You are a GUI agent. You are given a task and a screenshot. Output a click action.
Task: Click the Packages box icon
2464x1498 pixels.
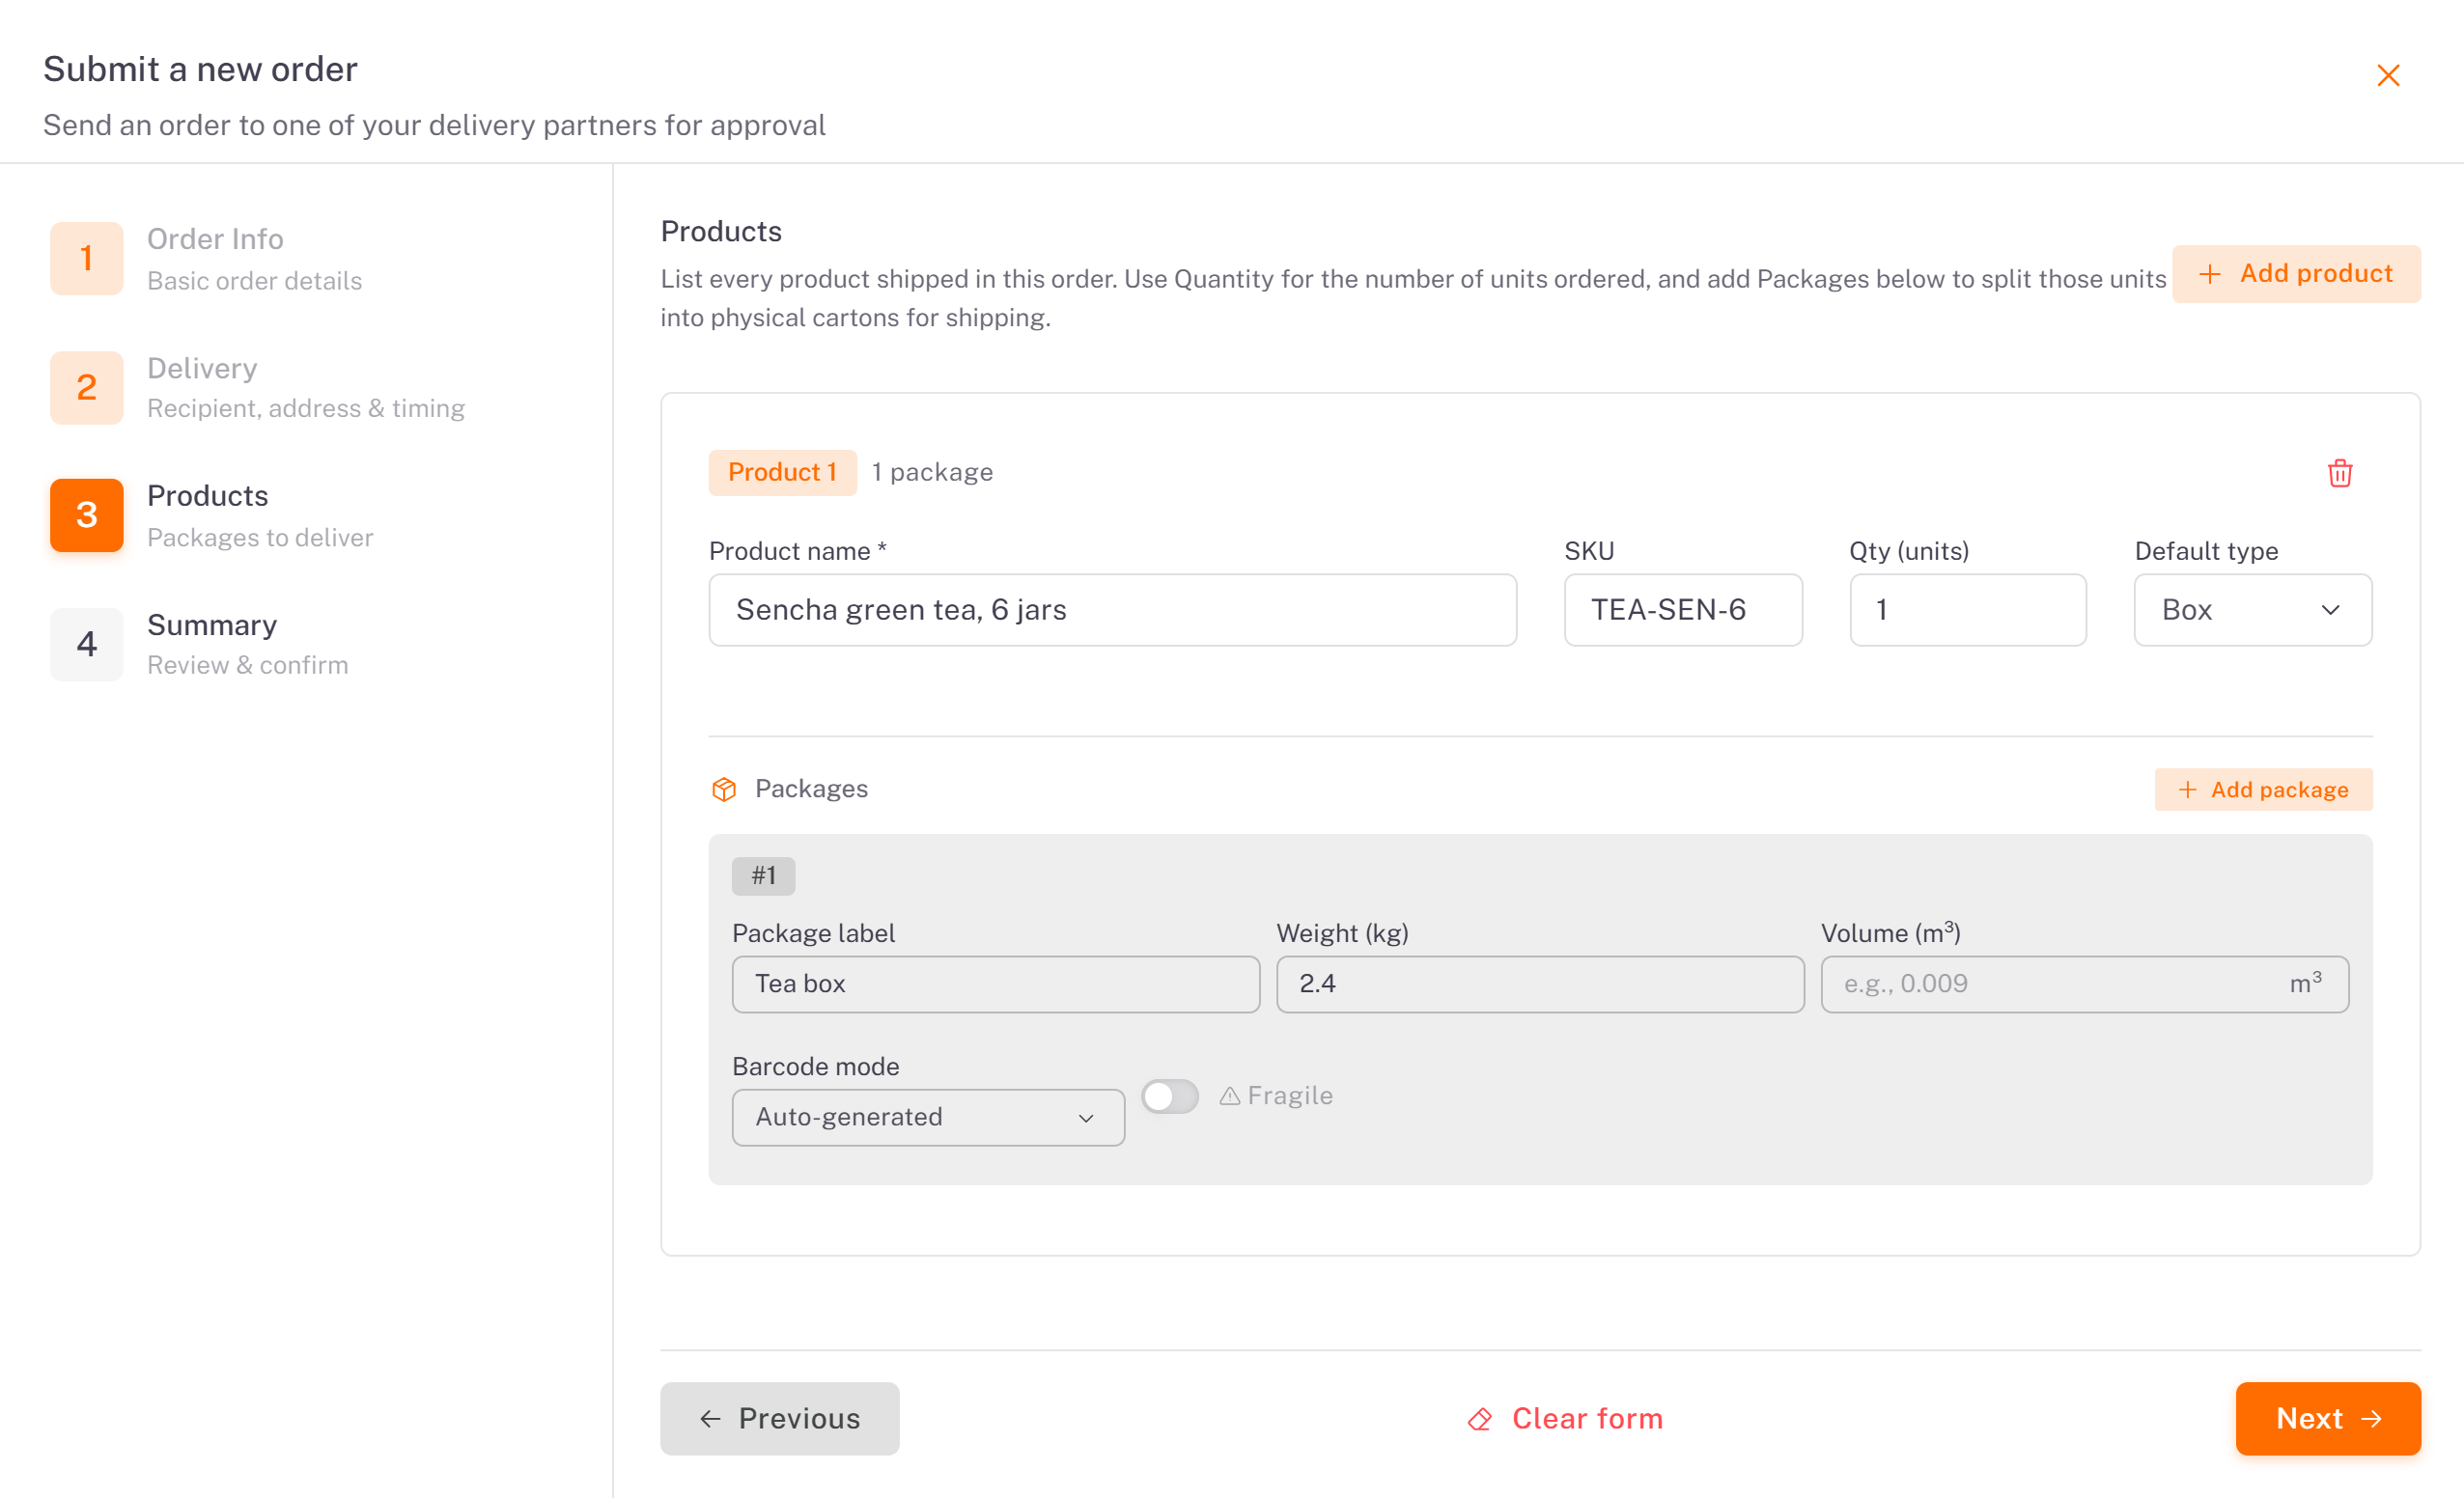click(724, 789)
